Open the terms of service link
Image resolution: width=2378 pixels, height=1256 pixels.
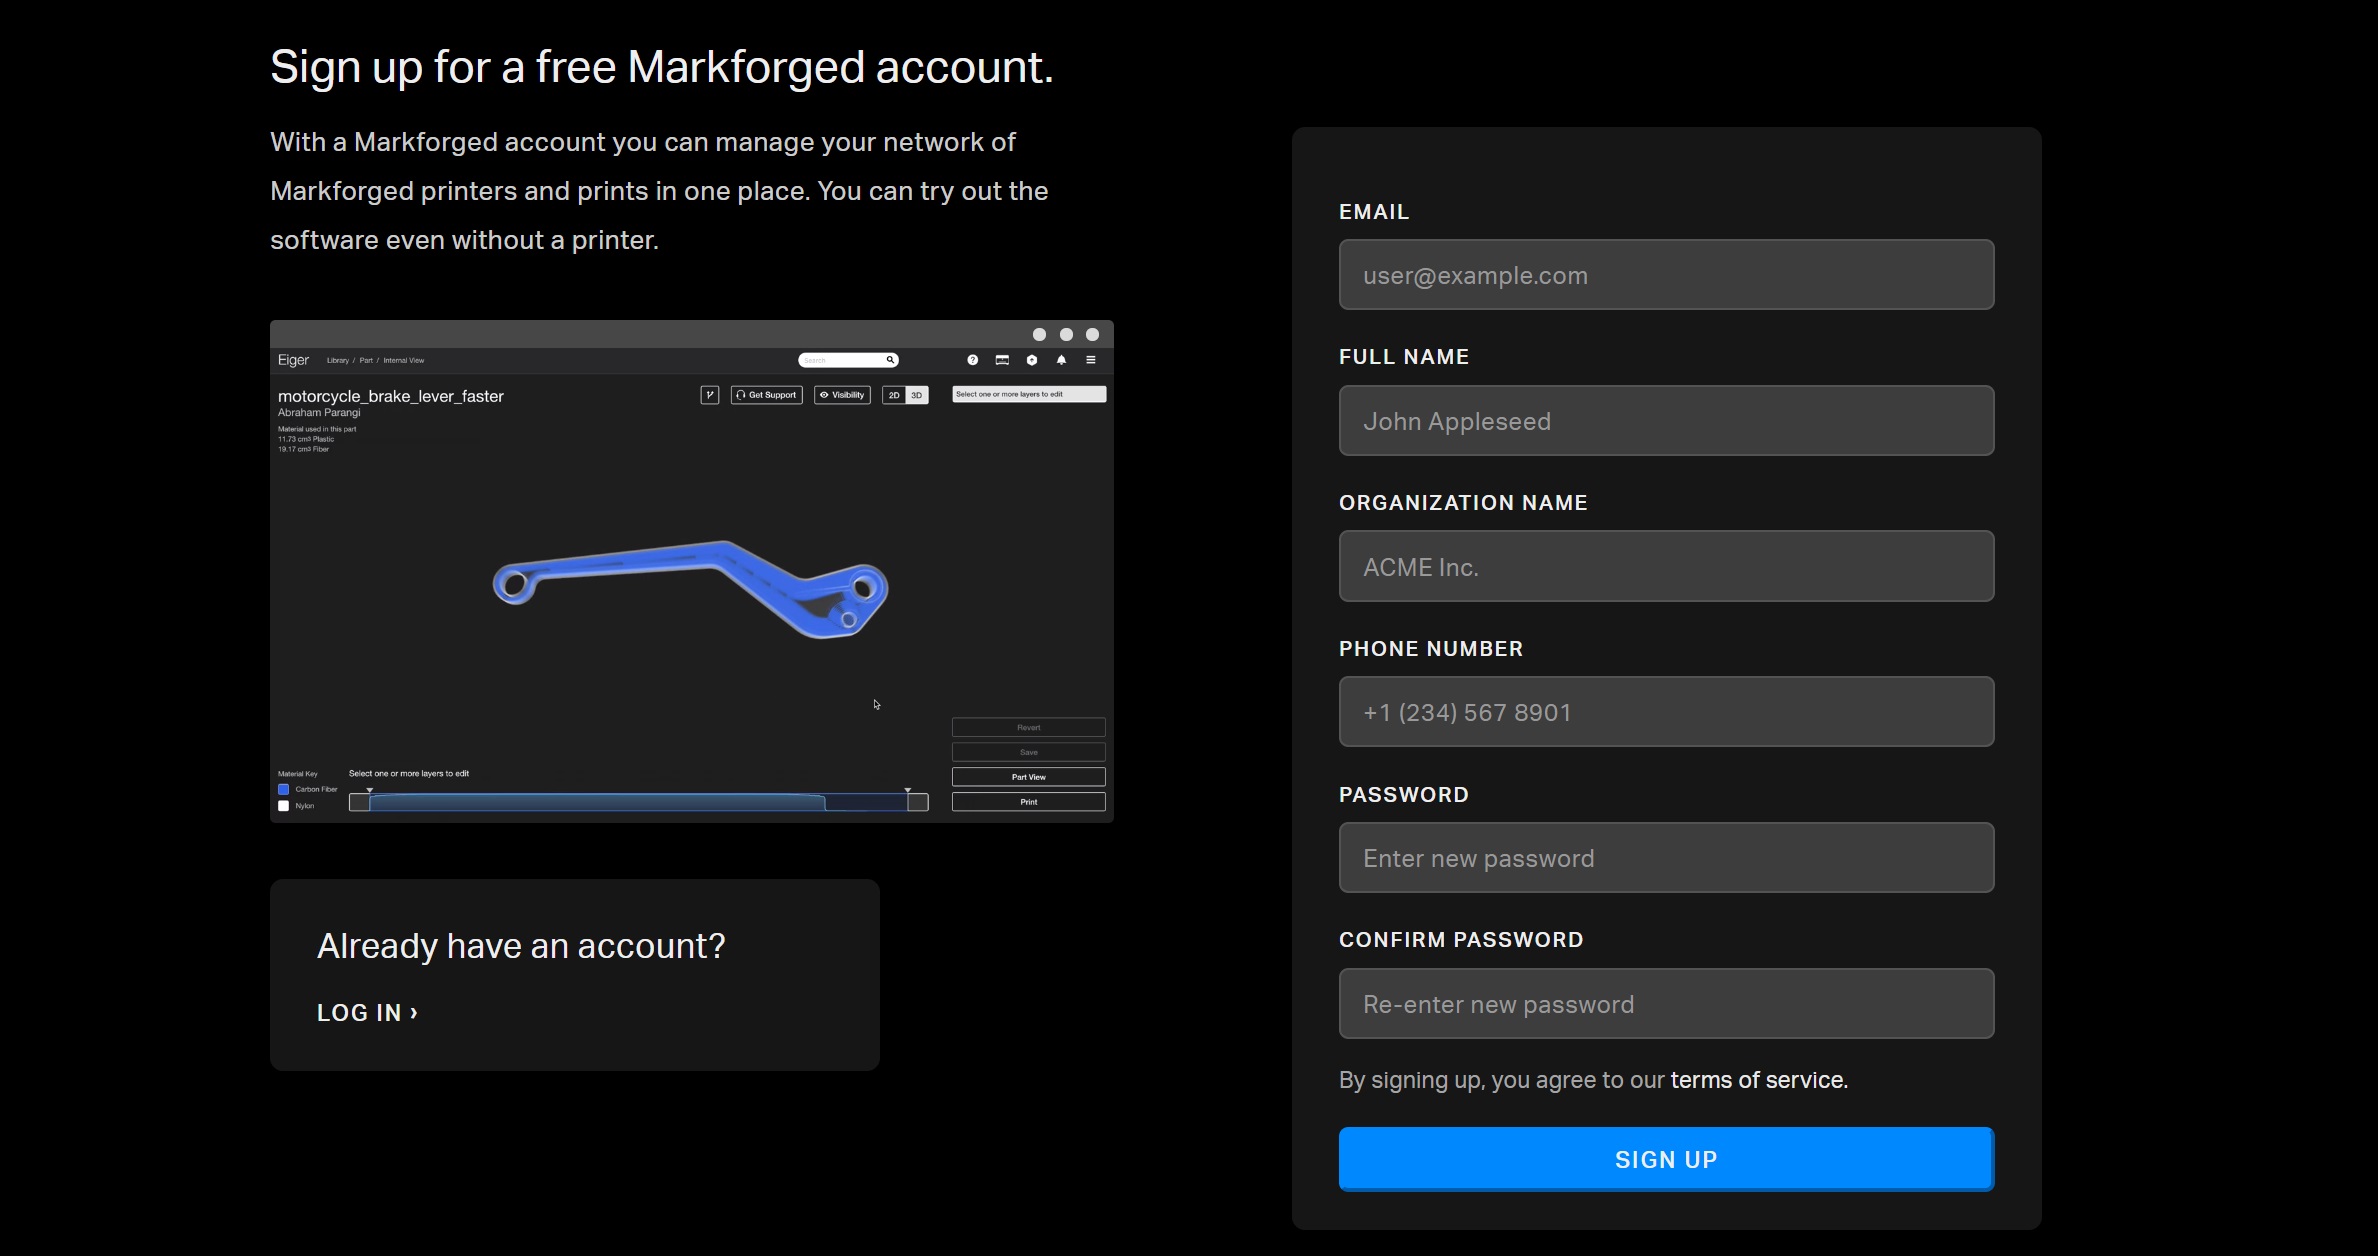tap(1758, 1080)
